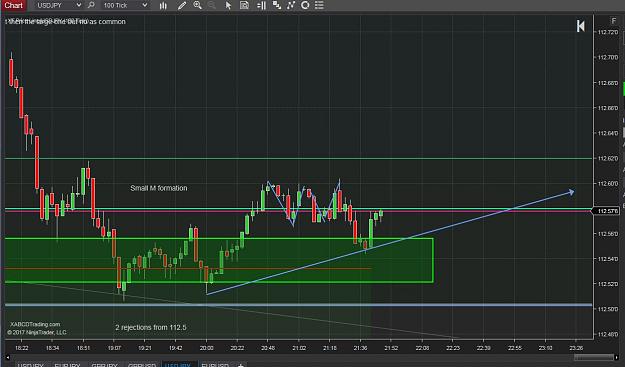This screenshot has width=625, height=367.
Task: Open the Properties list icon
Action: tap(319, 5)
